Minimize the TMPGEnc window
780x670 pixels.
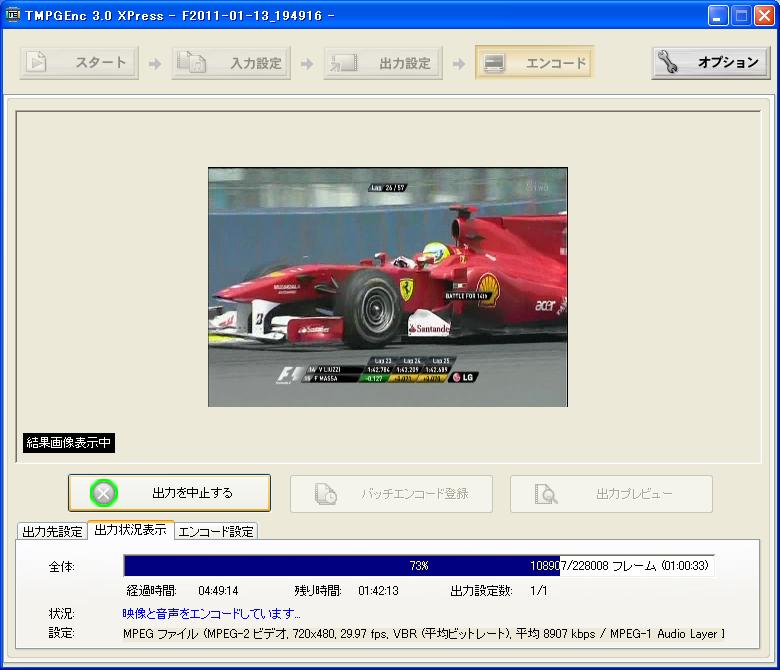tap(719, 15)
